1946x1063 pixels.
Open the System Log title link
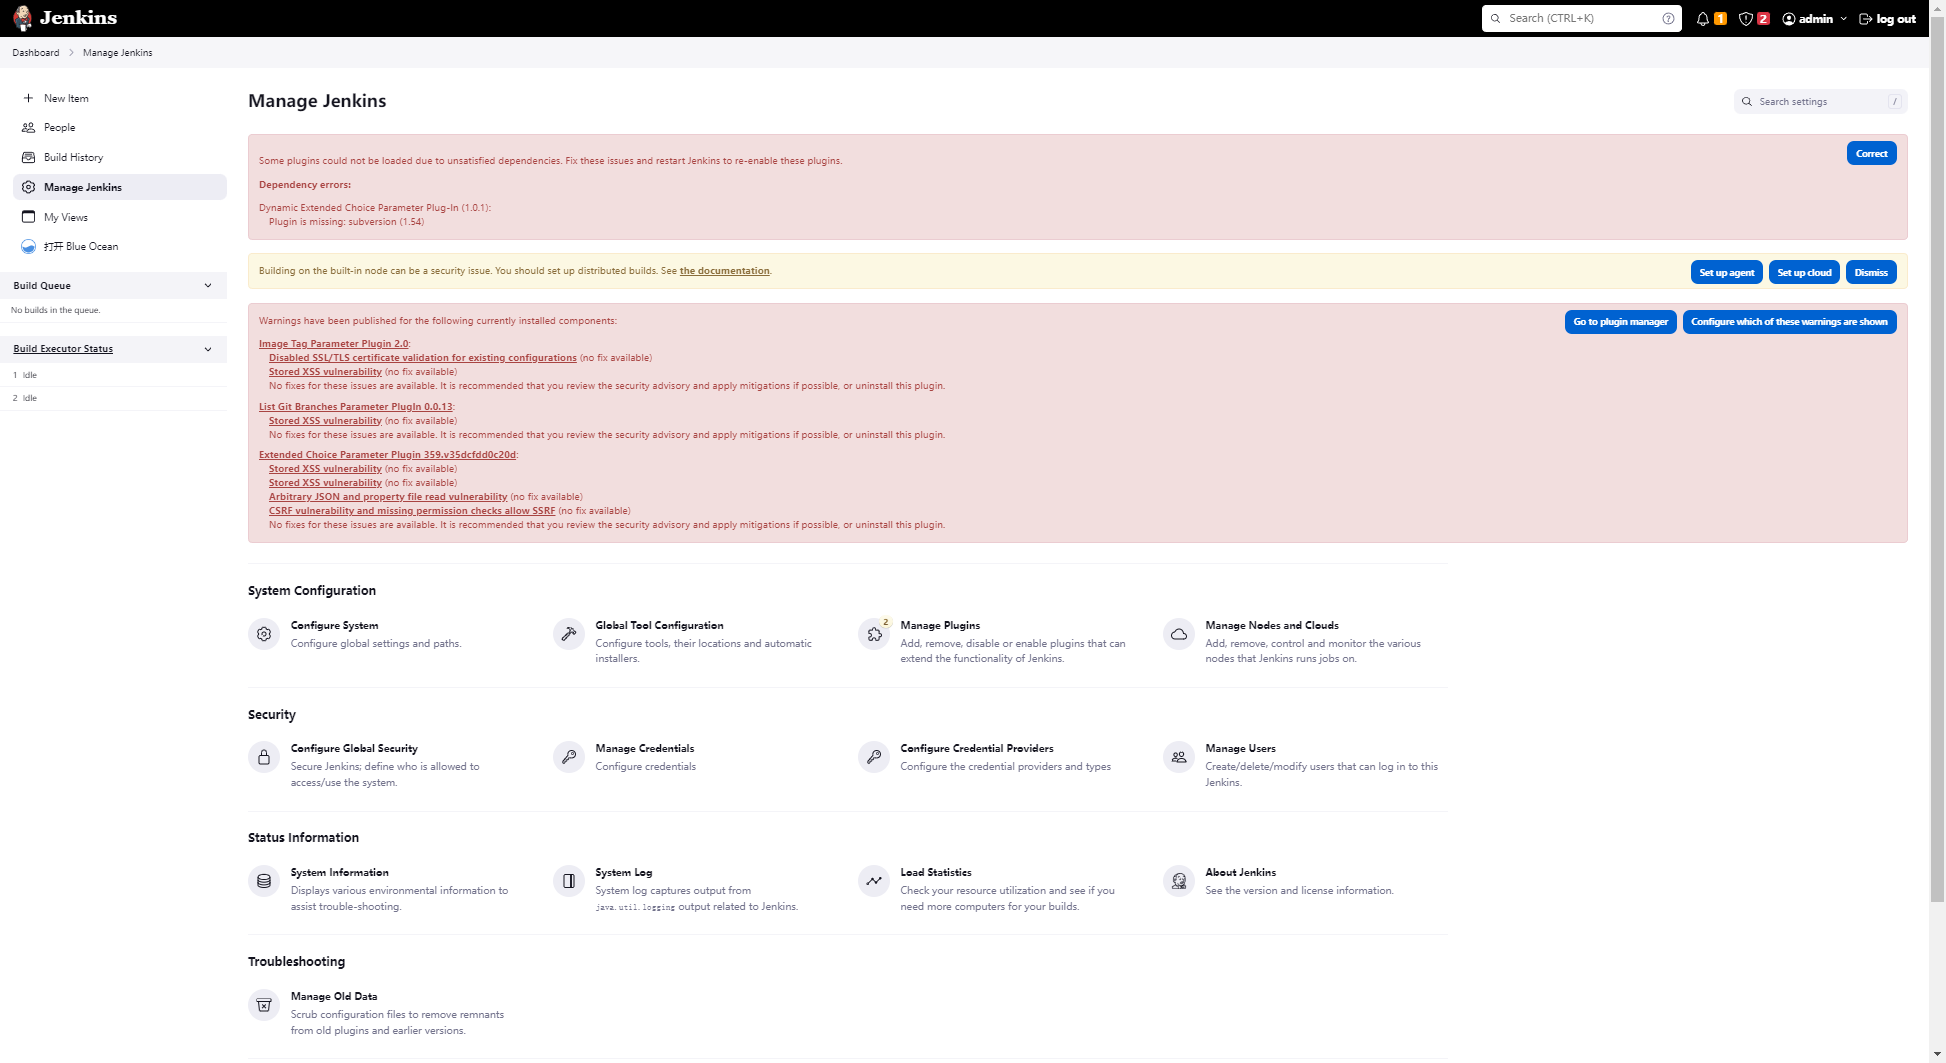(x=623, y=872)
